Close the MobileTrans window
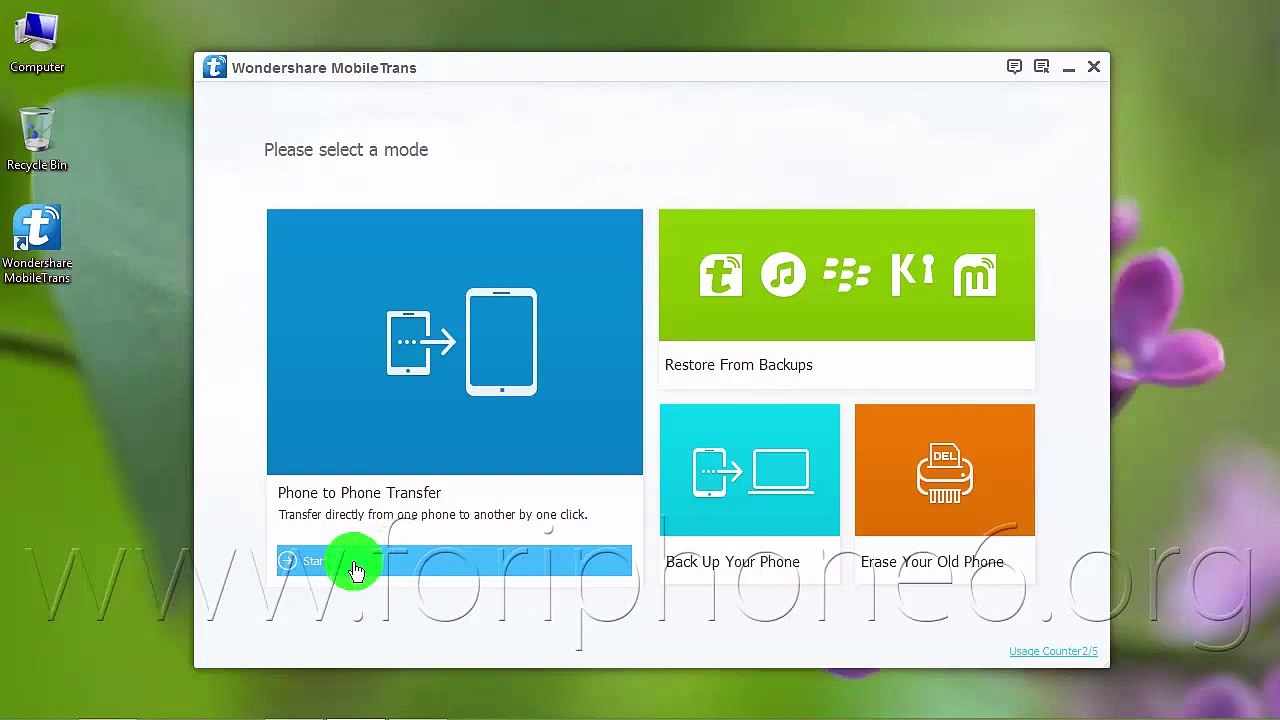The width and height of the screenshot is (1280, 720). point(1094,67)
